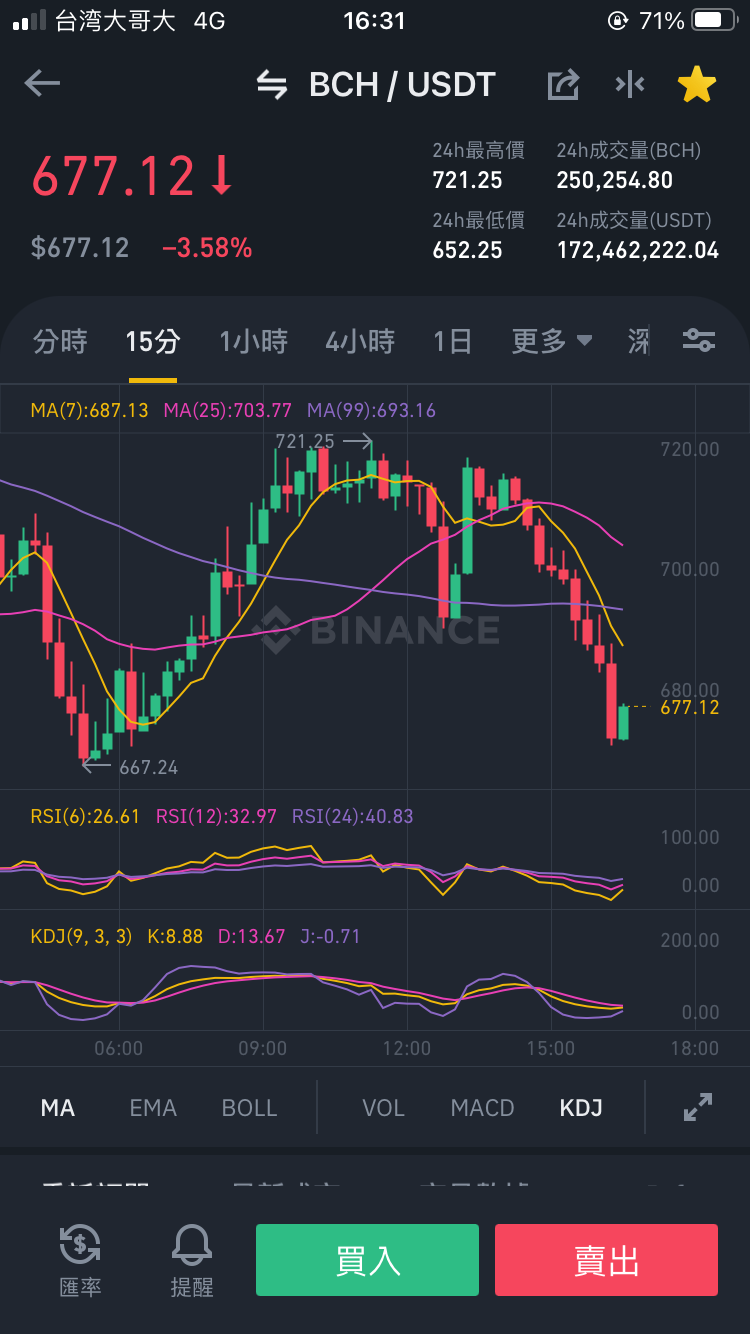
Task: Select the 4小時 interval tab
Action: (x=360, y=342)
